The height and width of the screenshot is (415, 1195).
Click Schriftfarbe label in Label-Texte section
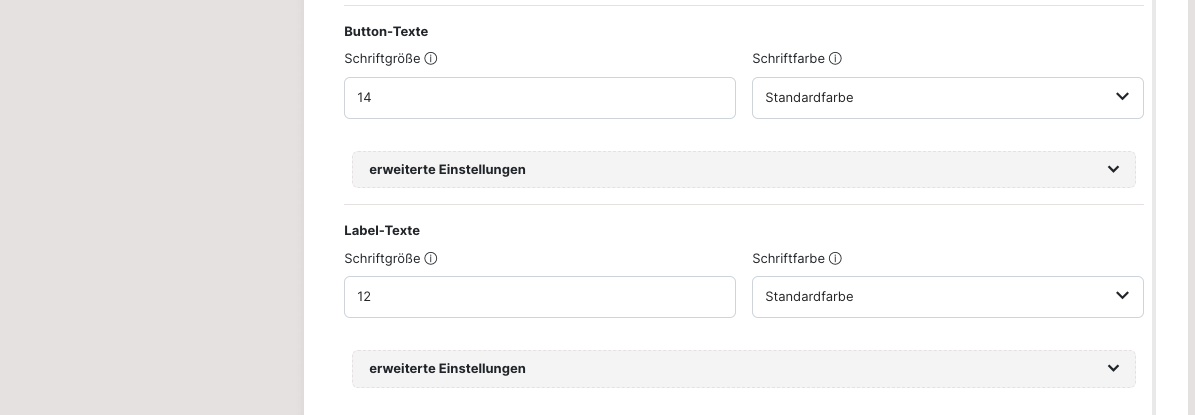788,259
